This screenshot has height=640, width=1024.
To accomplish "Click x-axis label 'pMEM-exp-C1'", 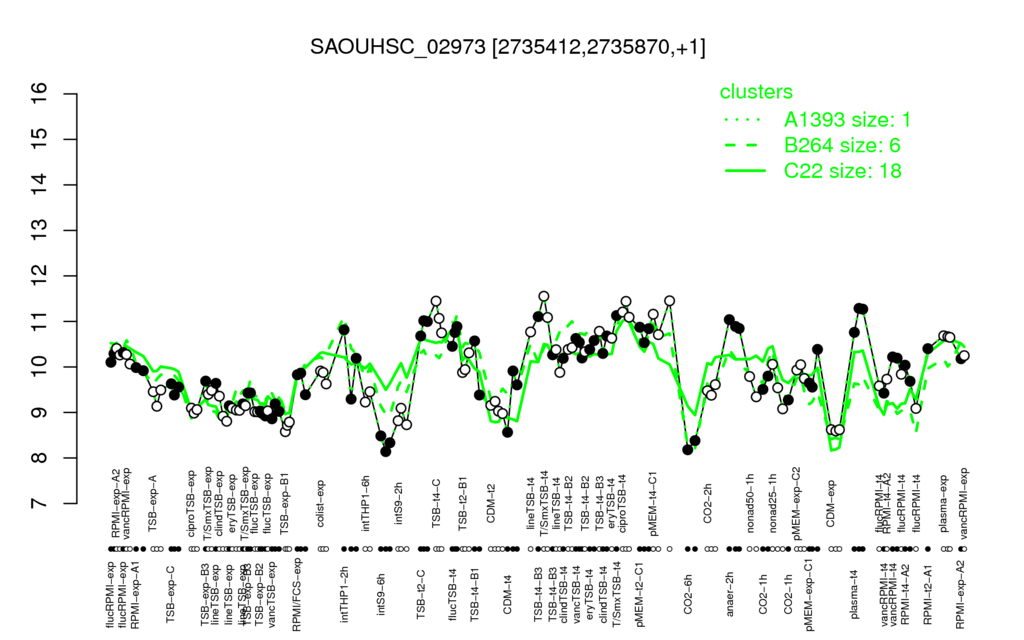I will (x=810, y=594).
